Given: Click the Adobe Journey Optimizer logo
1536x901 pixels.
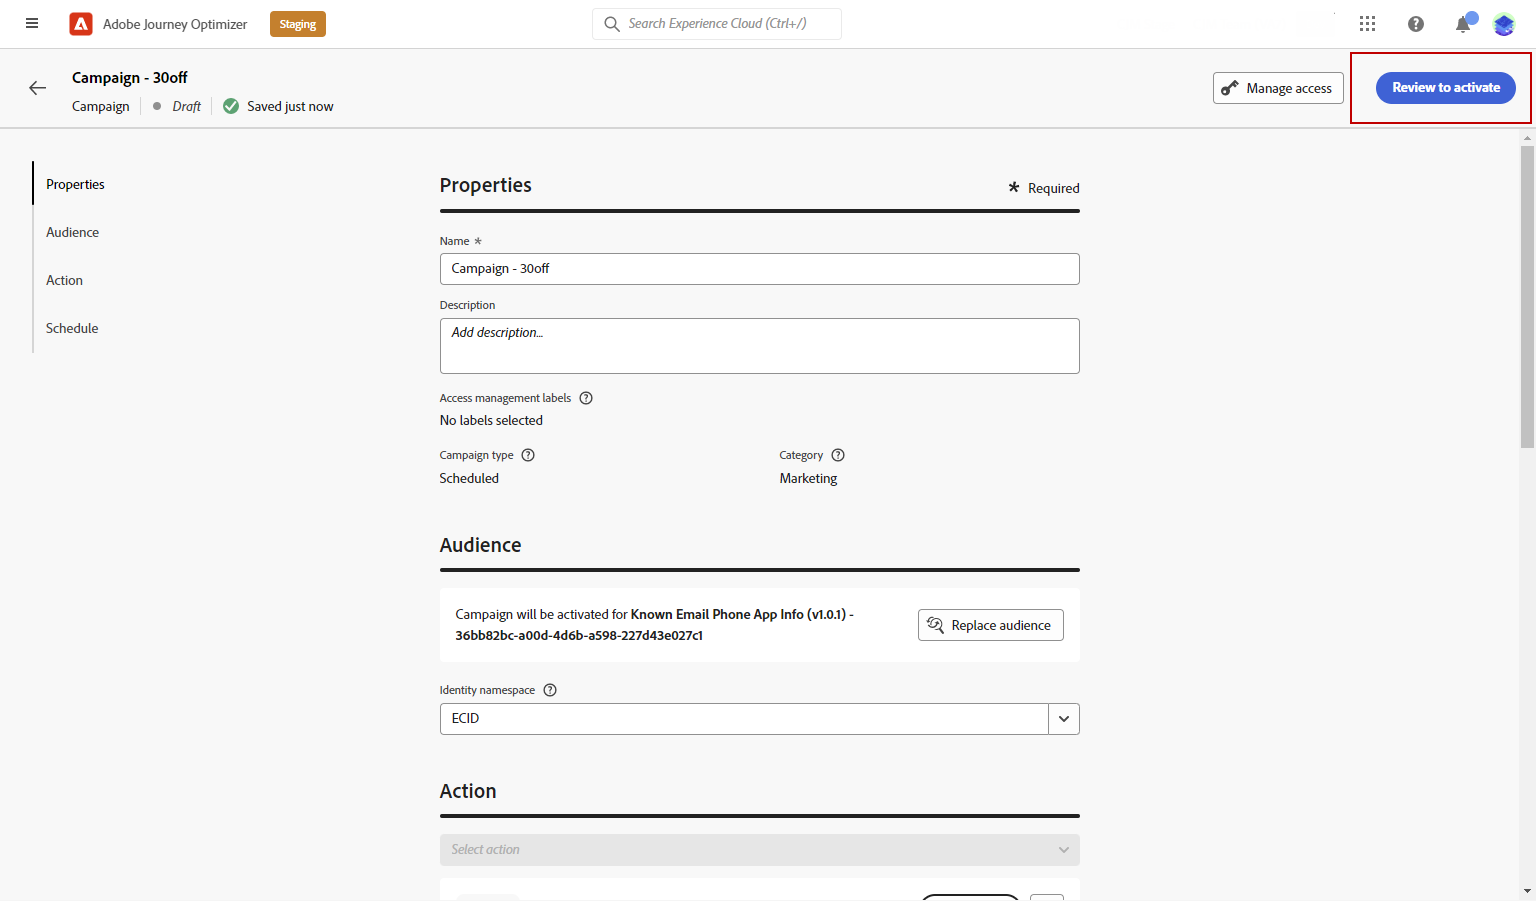Looking at the screenshot, I should click(81, 24).
